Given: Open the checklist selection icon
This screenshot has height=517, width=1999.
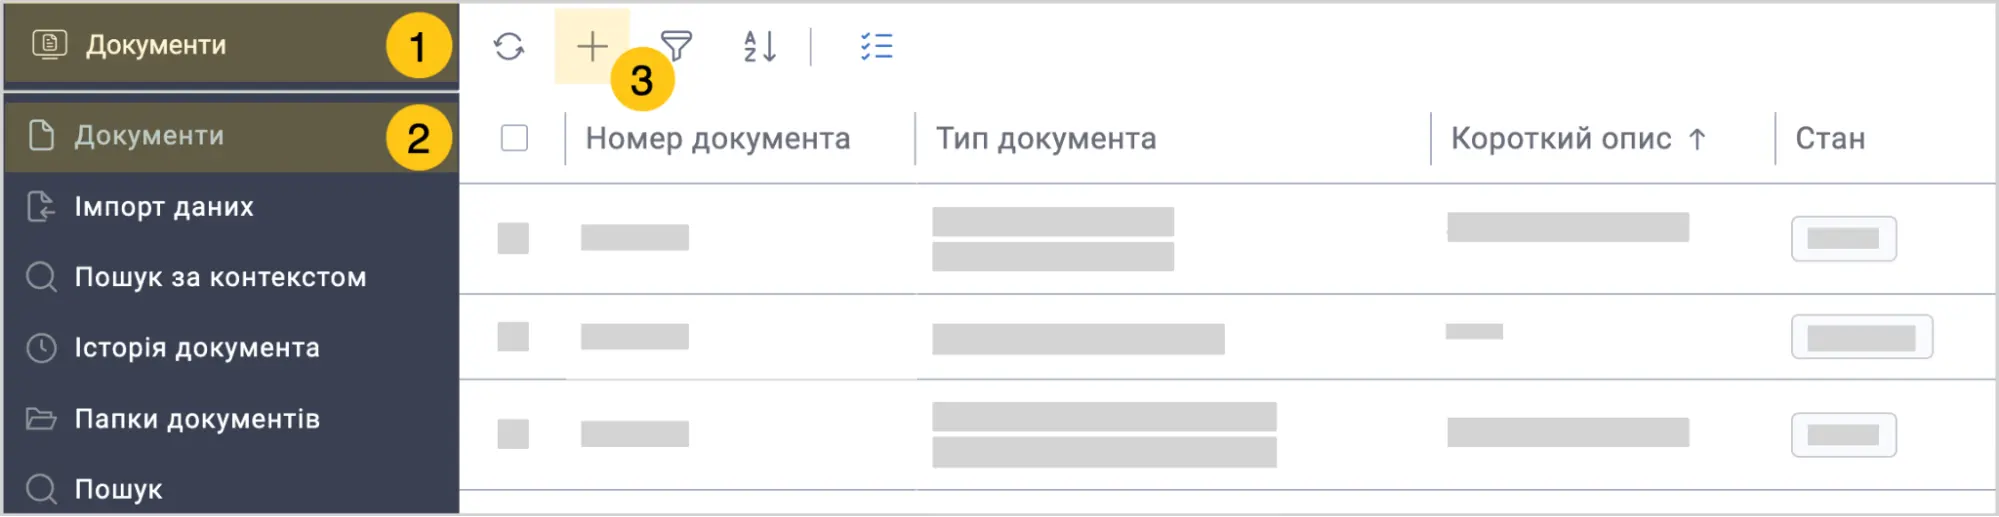Looking at the screenshot, I should tap(877, 46).
